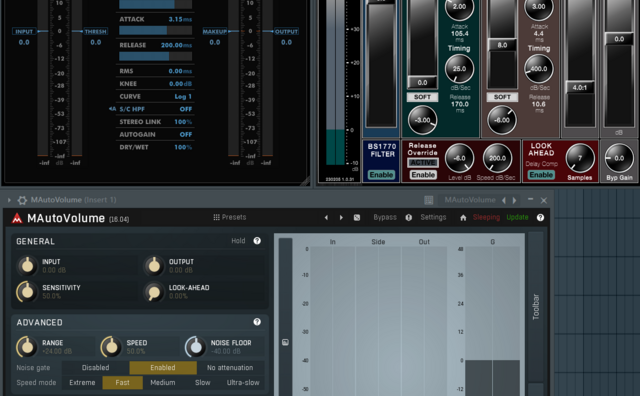
Task: Click the INPUT knob in General
Action: point(27,266)
